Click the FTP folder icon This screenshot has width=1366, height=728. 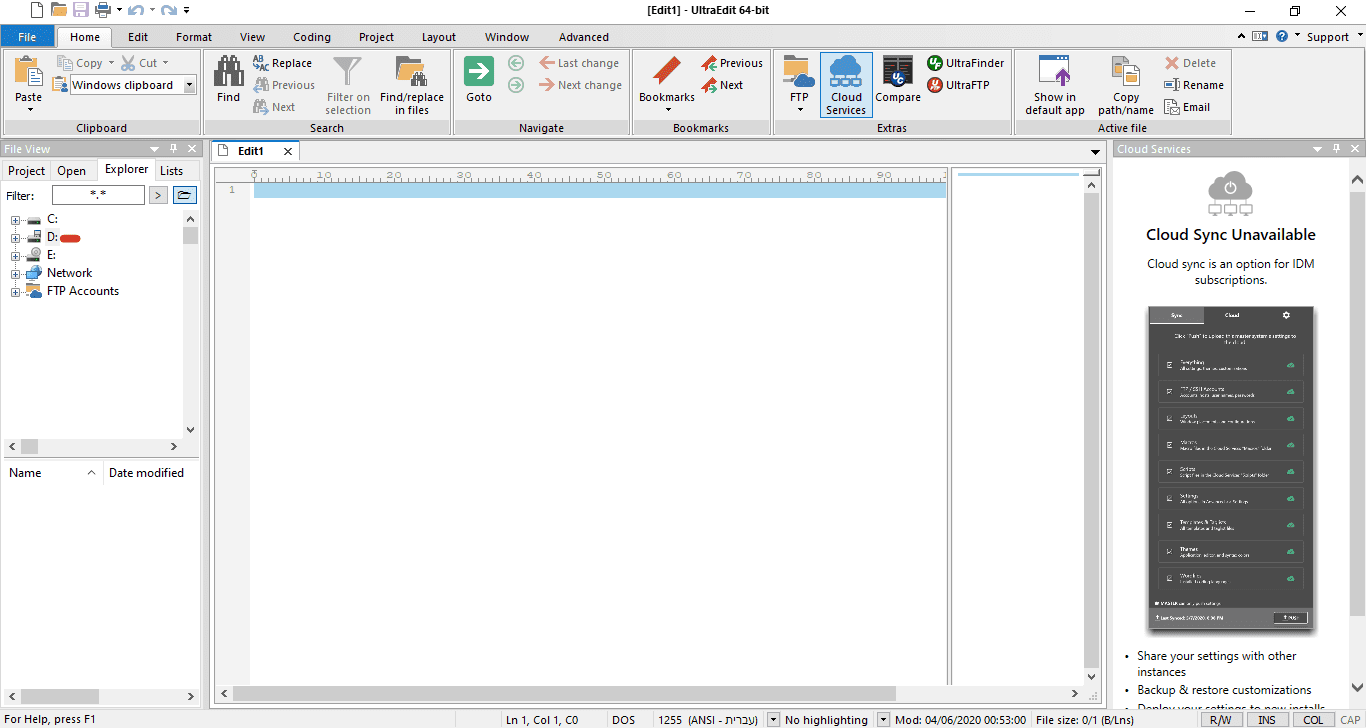tap(799, 71)
